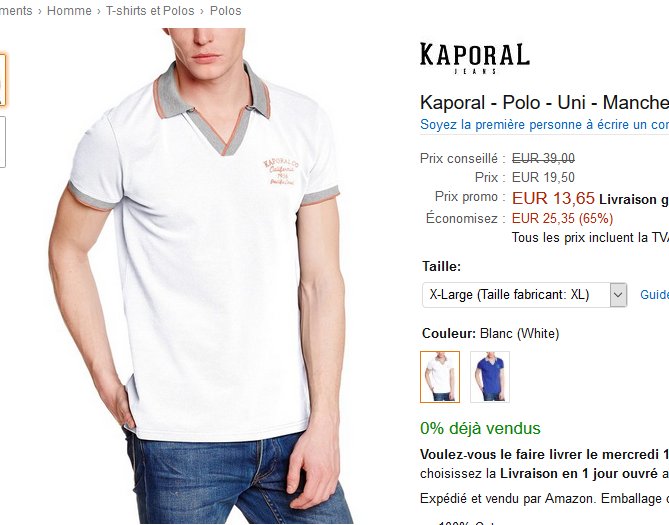Go to T-shirts et Polos breadcrumb
Viewport: 669px width, 525px height.
150,11
